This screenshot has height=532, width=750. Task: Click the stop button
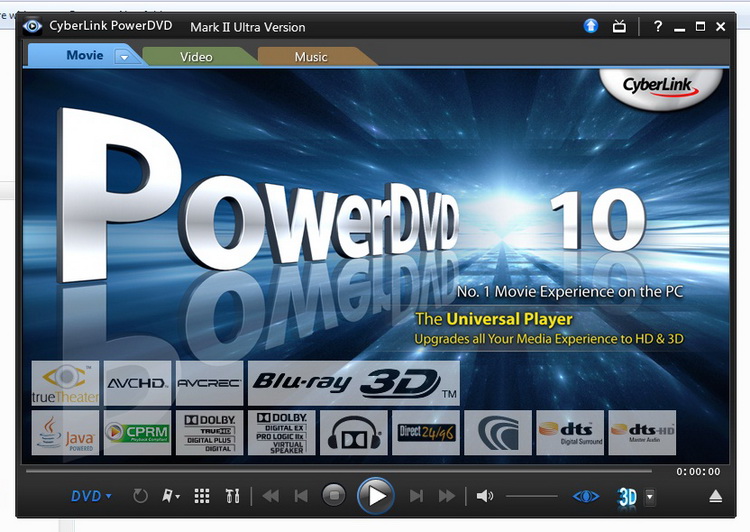334,495
